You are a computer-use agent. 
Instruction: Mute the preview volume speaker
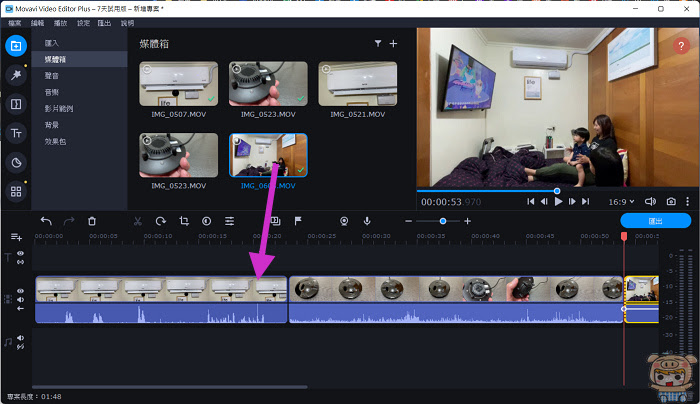[x=650, y=202]
